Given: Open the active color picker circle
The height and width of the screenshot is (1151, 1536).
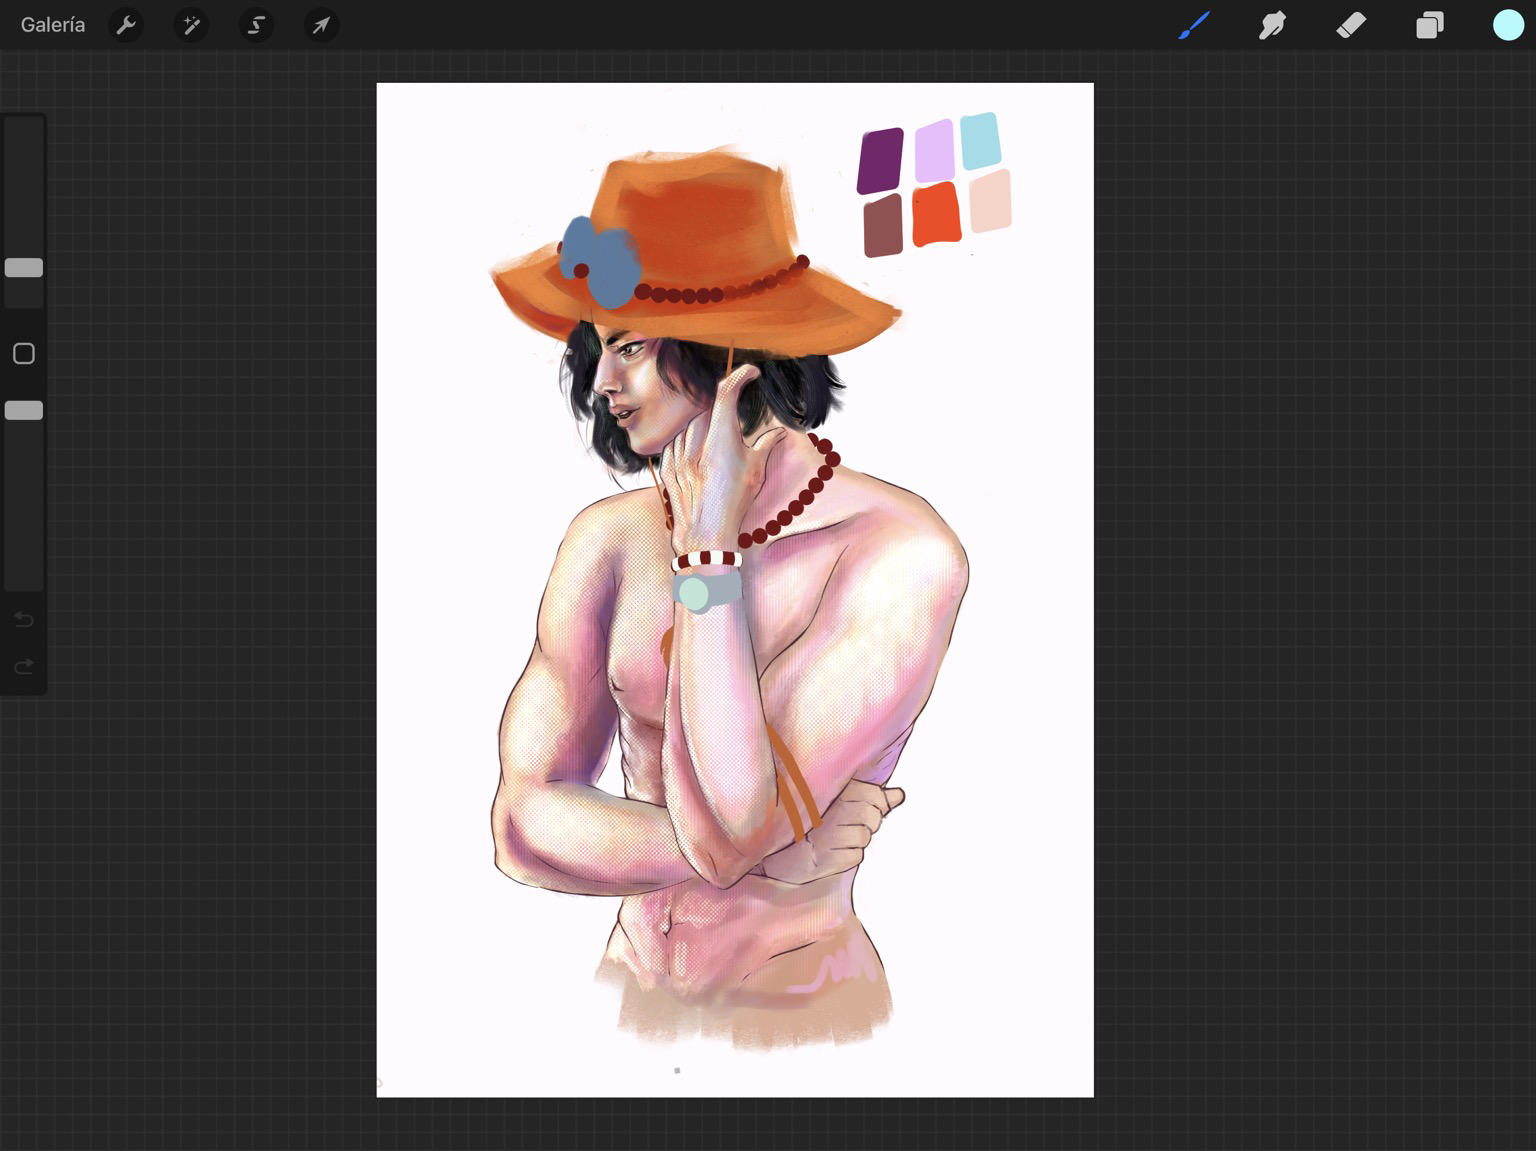Looking at the screenshot, I should coord(1508,25).
